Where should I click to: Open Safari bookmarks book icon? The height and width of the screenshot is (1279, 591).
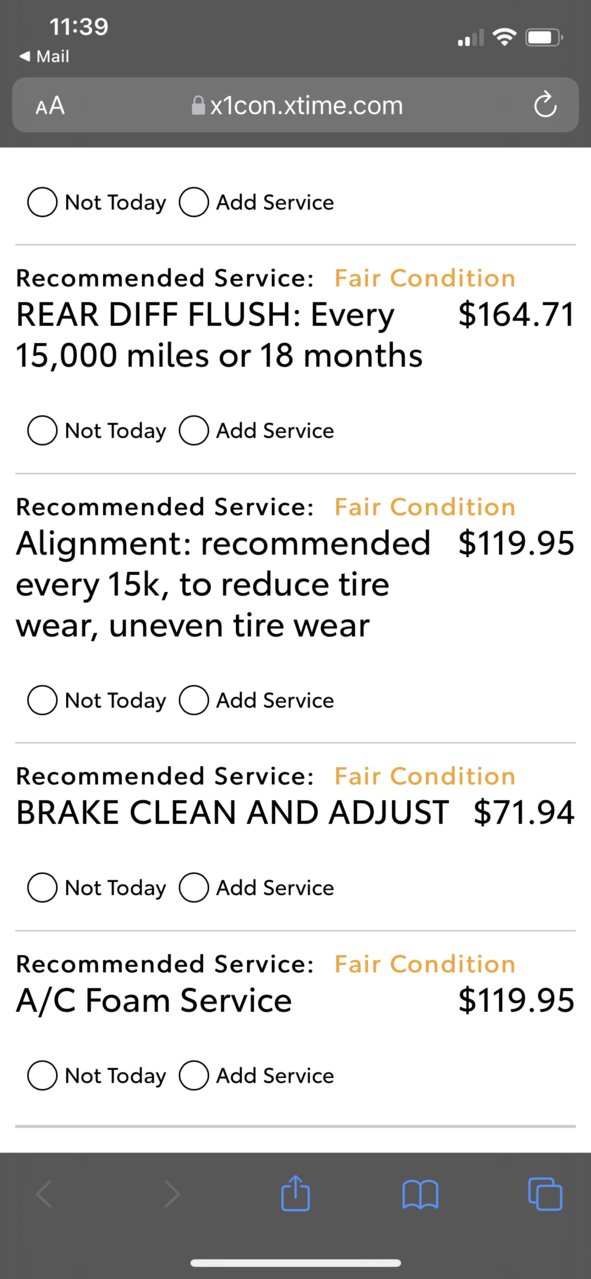[420, 1194]
